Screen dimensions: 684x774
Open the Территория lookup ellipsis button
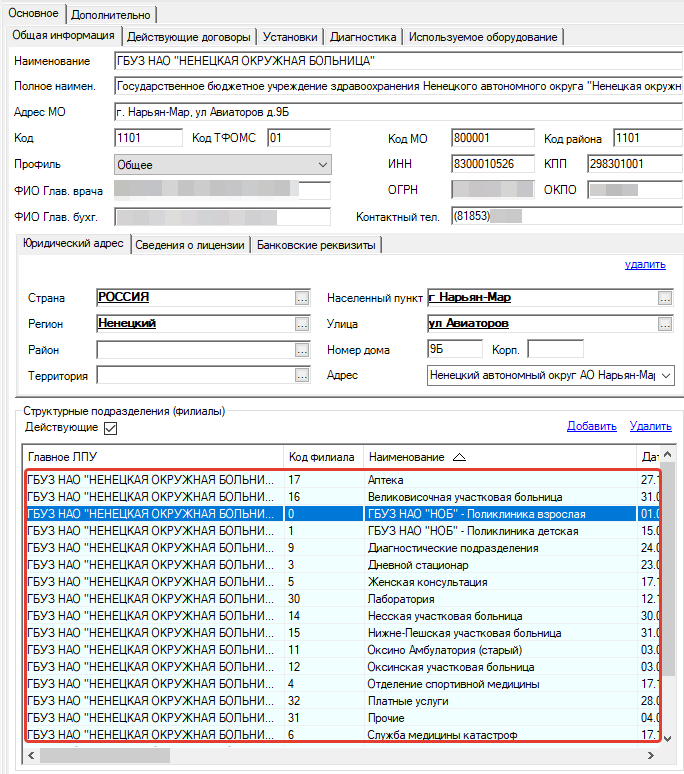click(302, 376)
